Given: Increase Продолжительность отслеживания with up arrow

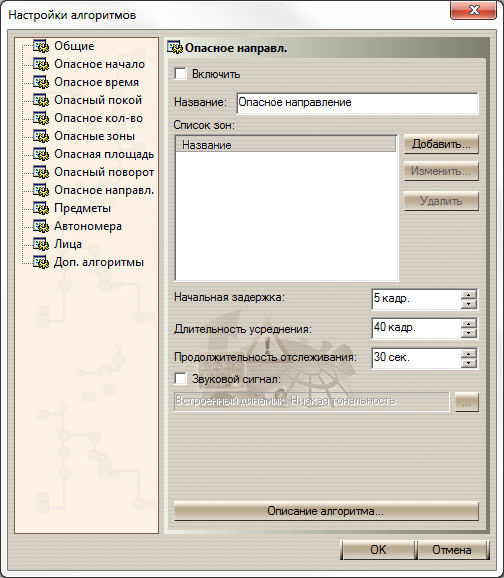Looking at the screenshot, I should click(x=469, y=354).
